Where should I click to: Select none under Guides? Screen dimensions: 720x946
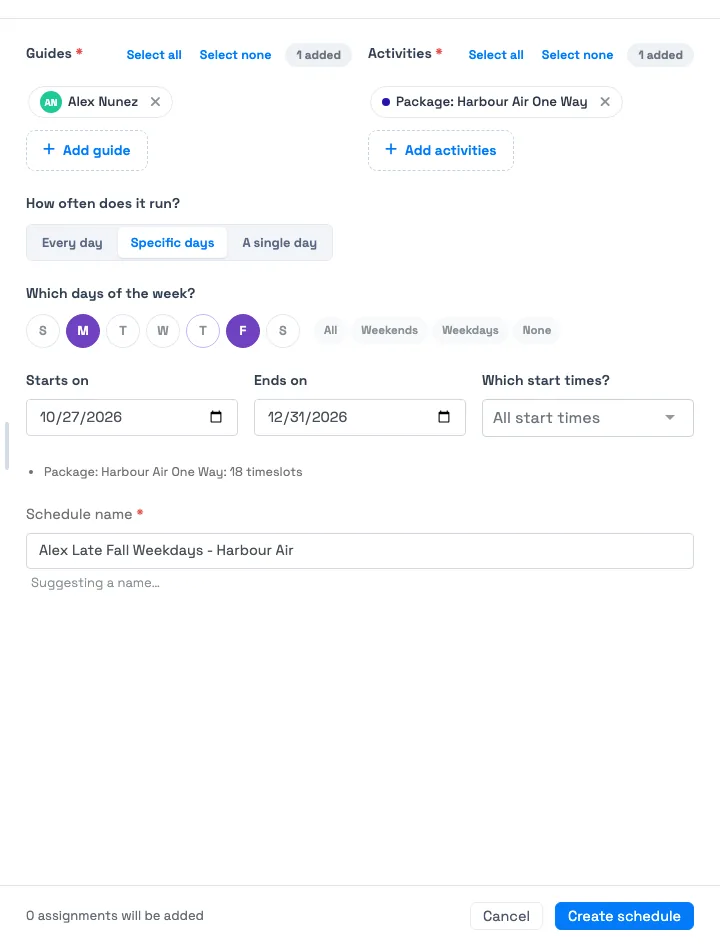pos(235,55)
